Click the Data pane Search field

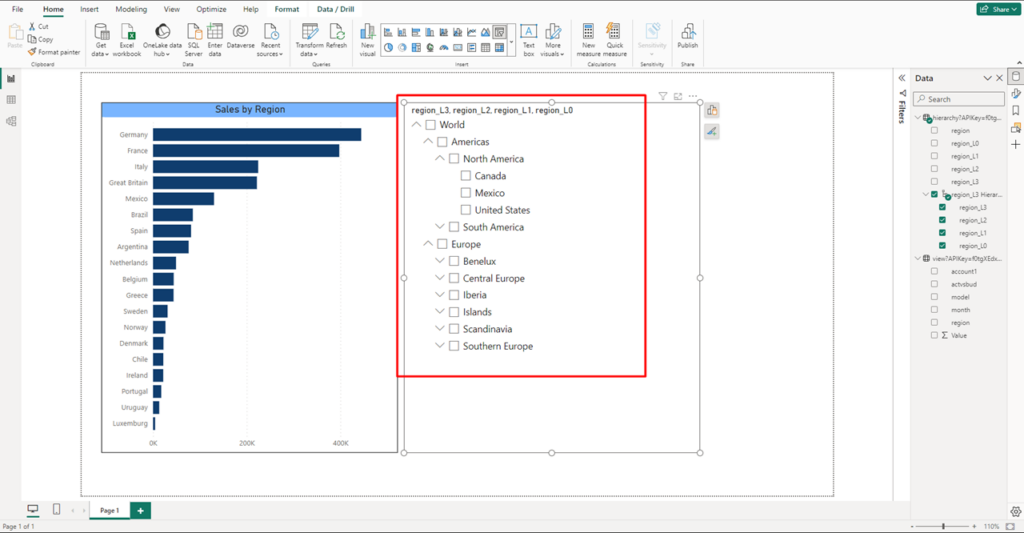click(x=959, y=99)
